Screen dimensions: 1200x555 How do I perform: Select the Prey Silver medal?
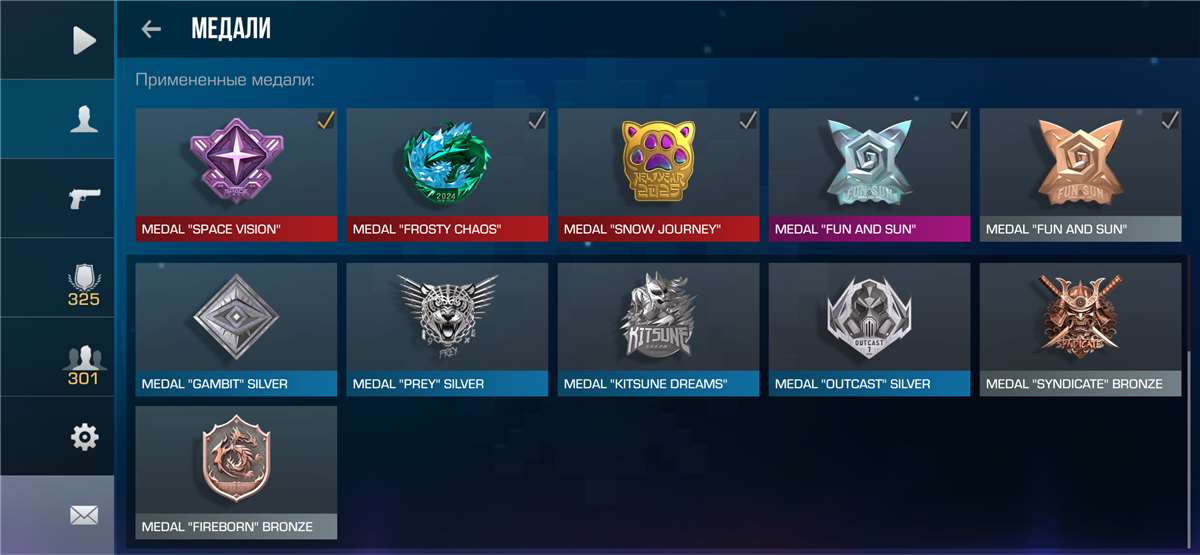[x=447, y=329]
